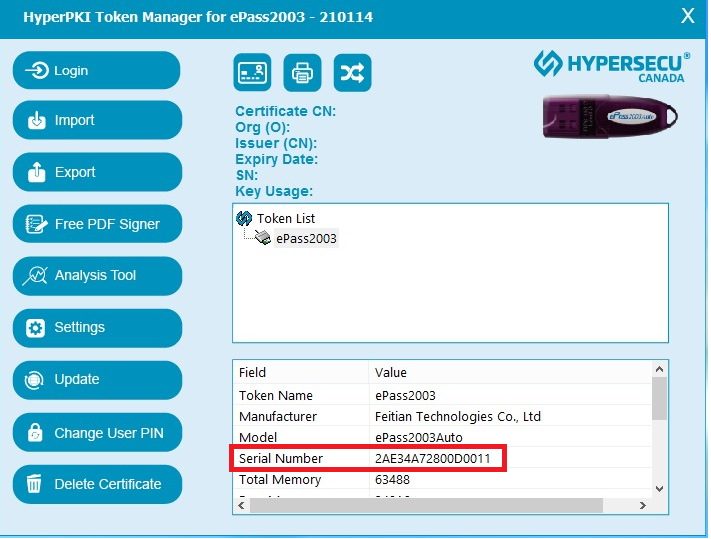The width and height of the screenshot is (711, 539).
Task: Select the Token List root node
Action: (x=286, y=219)
